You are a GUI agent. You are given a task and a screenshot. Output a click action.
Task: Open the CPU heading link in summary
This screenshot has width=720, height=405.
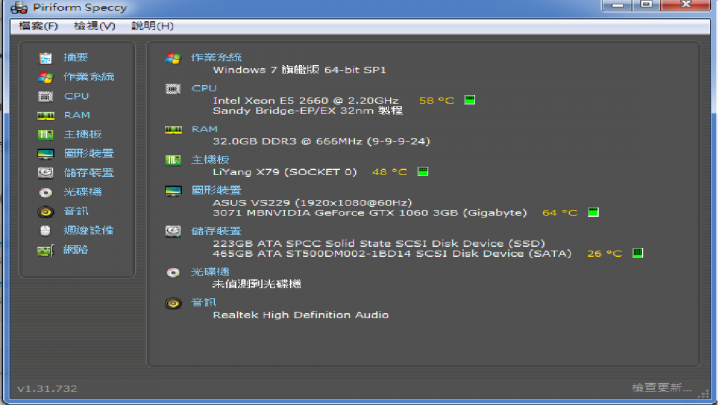tap(204, 88)
